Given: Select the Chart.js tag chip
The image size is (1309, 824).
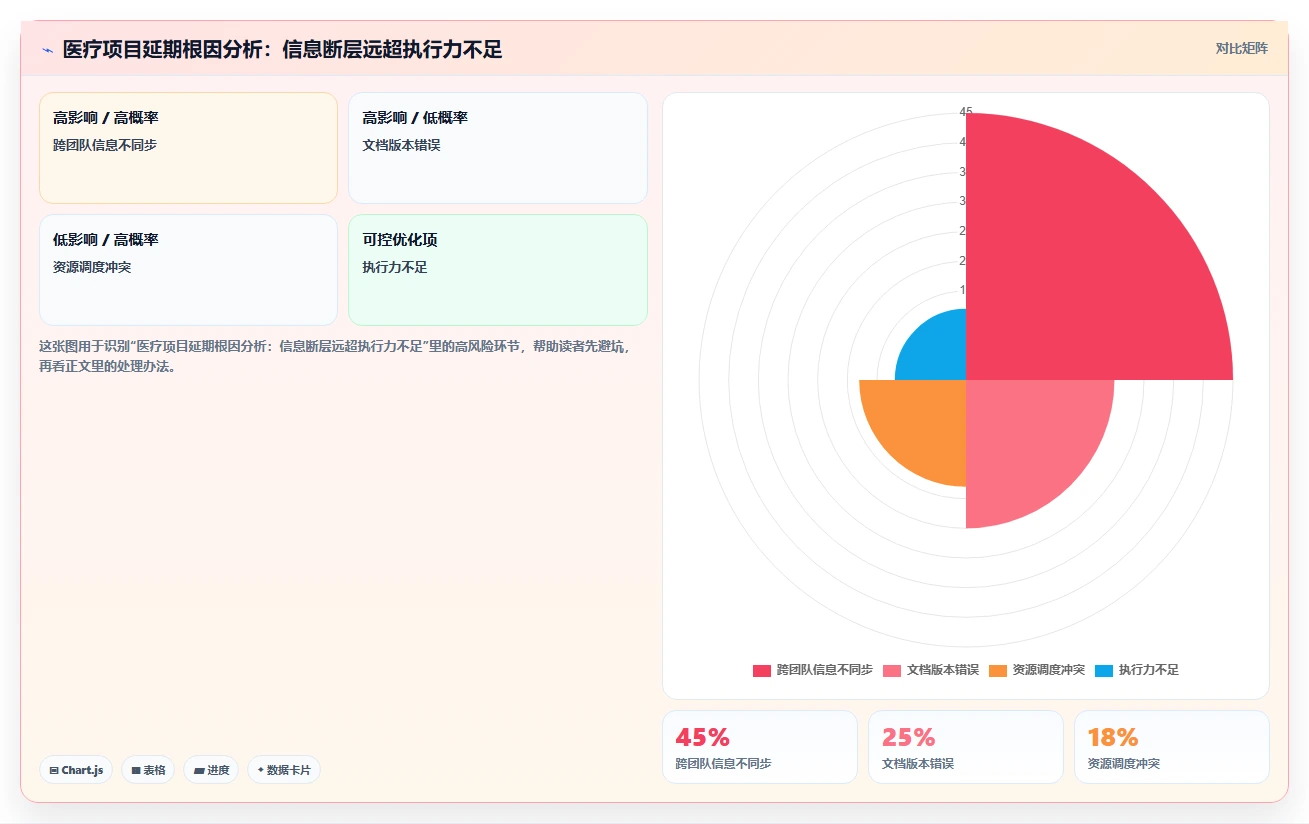Looking at the screenshot, I should (x=76, y=770).
